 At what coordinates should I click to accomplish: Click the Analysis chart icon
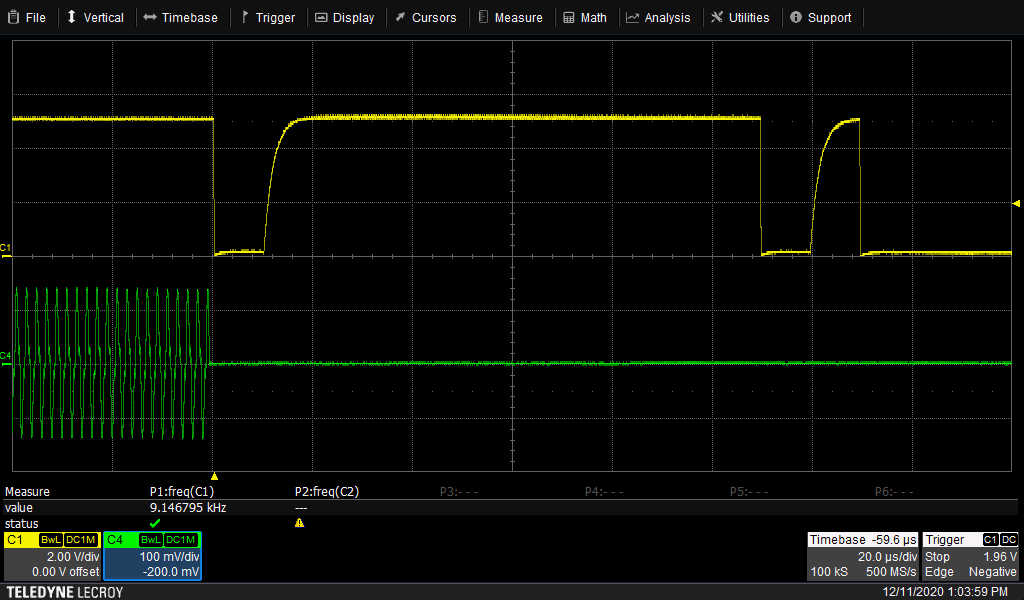pyautogui.click(x=632, y=17)
